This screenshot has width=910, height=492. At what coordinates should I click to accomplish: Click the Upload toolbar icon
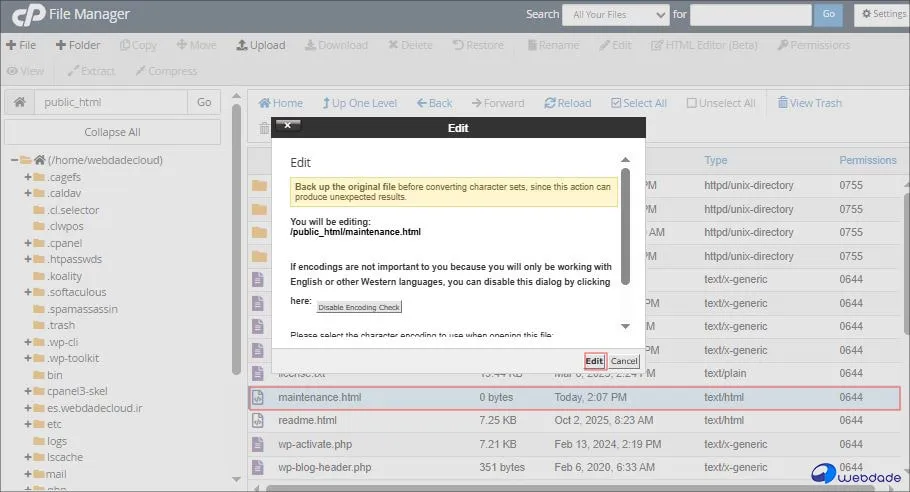[x=242, y=45]
